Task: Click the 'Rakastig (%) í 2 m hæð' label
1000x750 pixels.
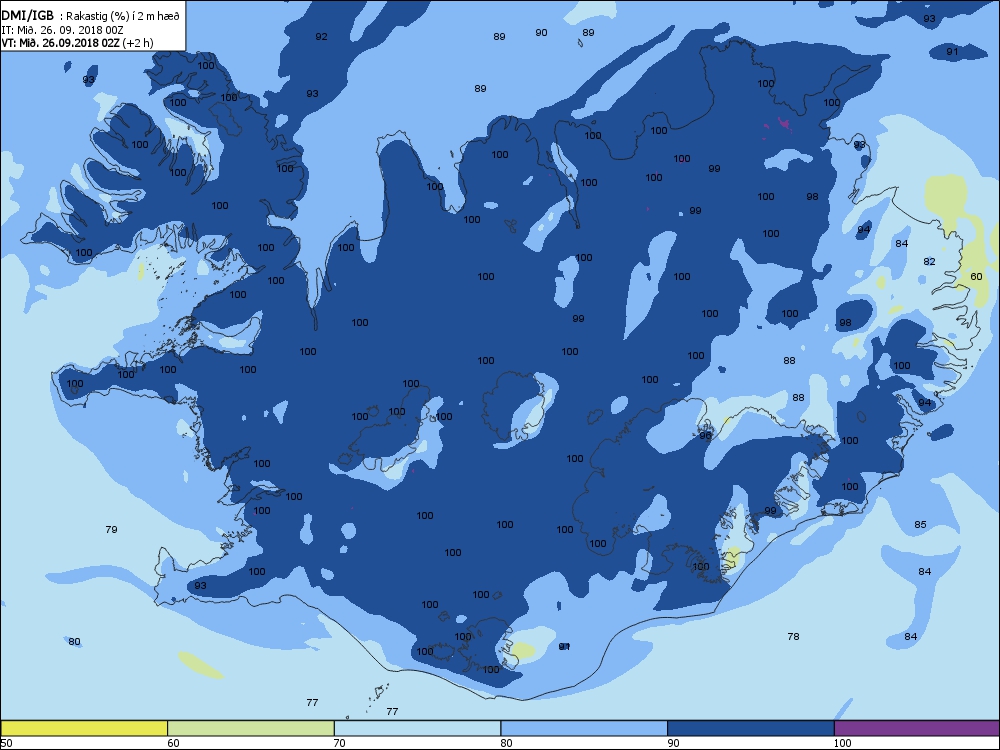Action: (123, 17)
